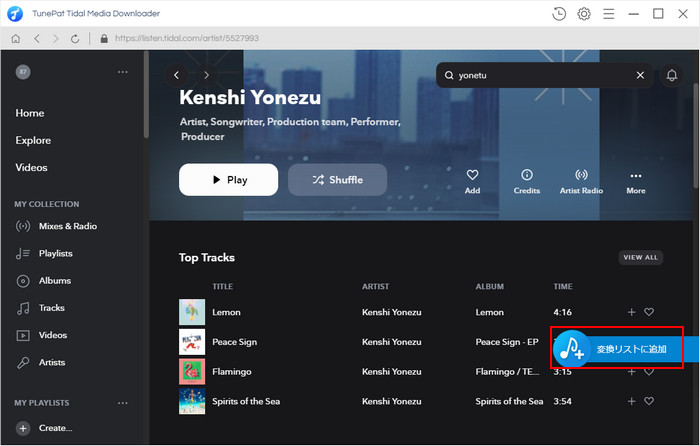Open notifications bell
Viewport: 700px width, 446px height.
click(672, 75)
